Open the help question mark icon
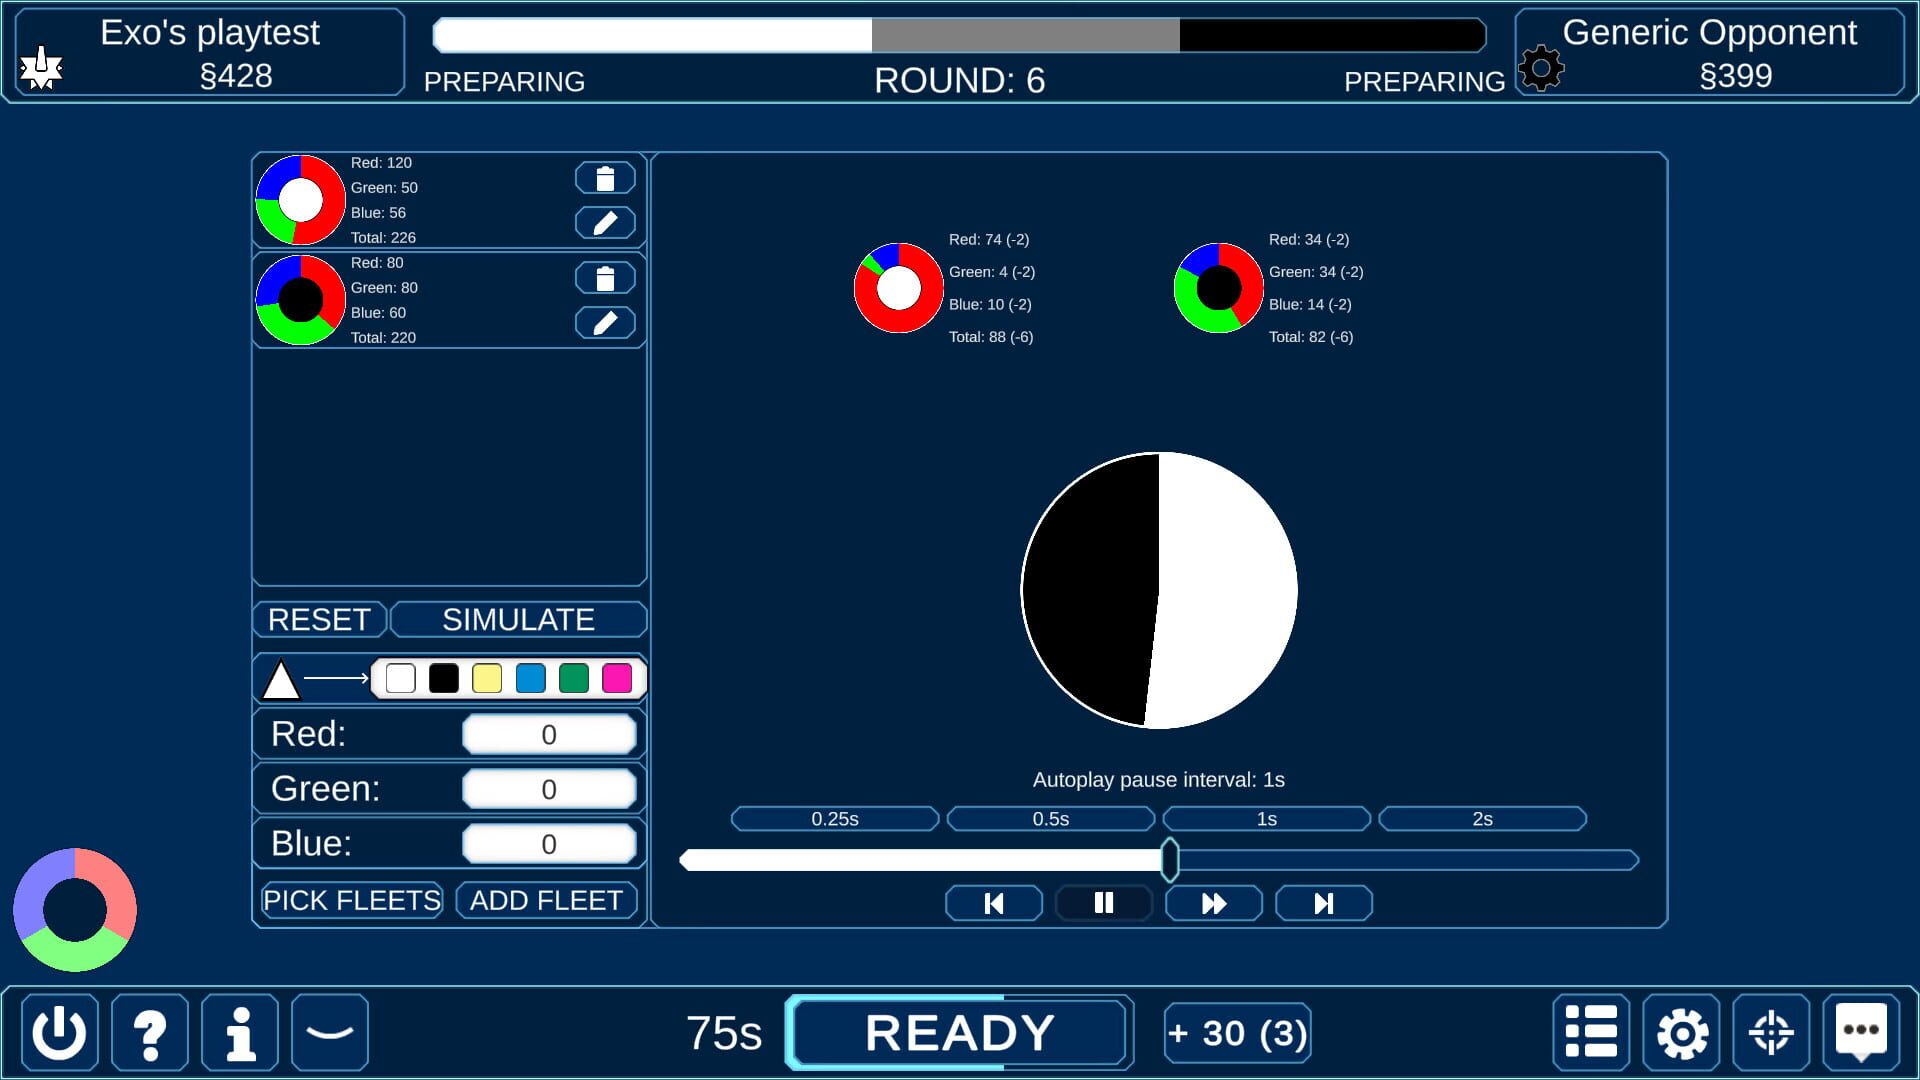The height and width of the screenshot is (1080, 1920). coord(148,1032)
